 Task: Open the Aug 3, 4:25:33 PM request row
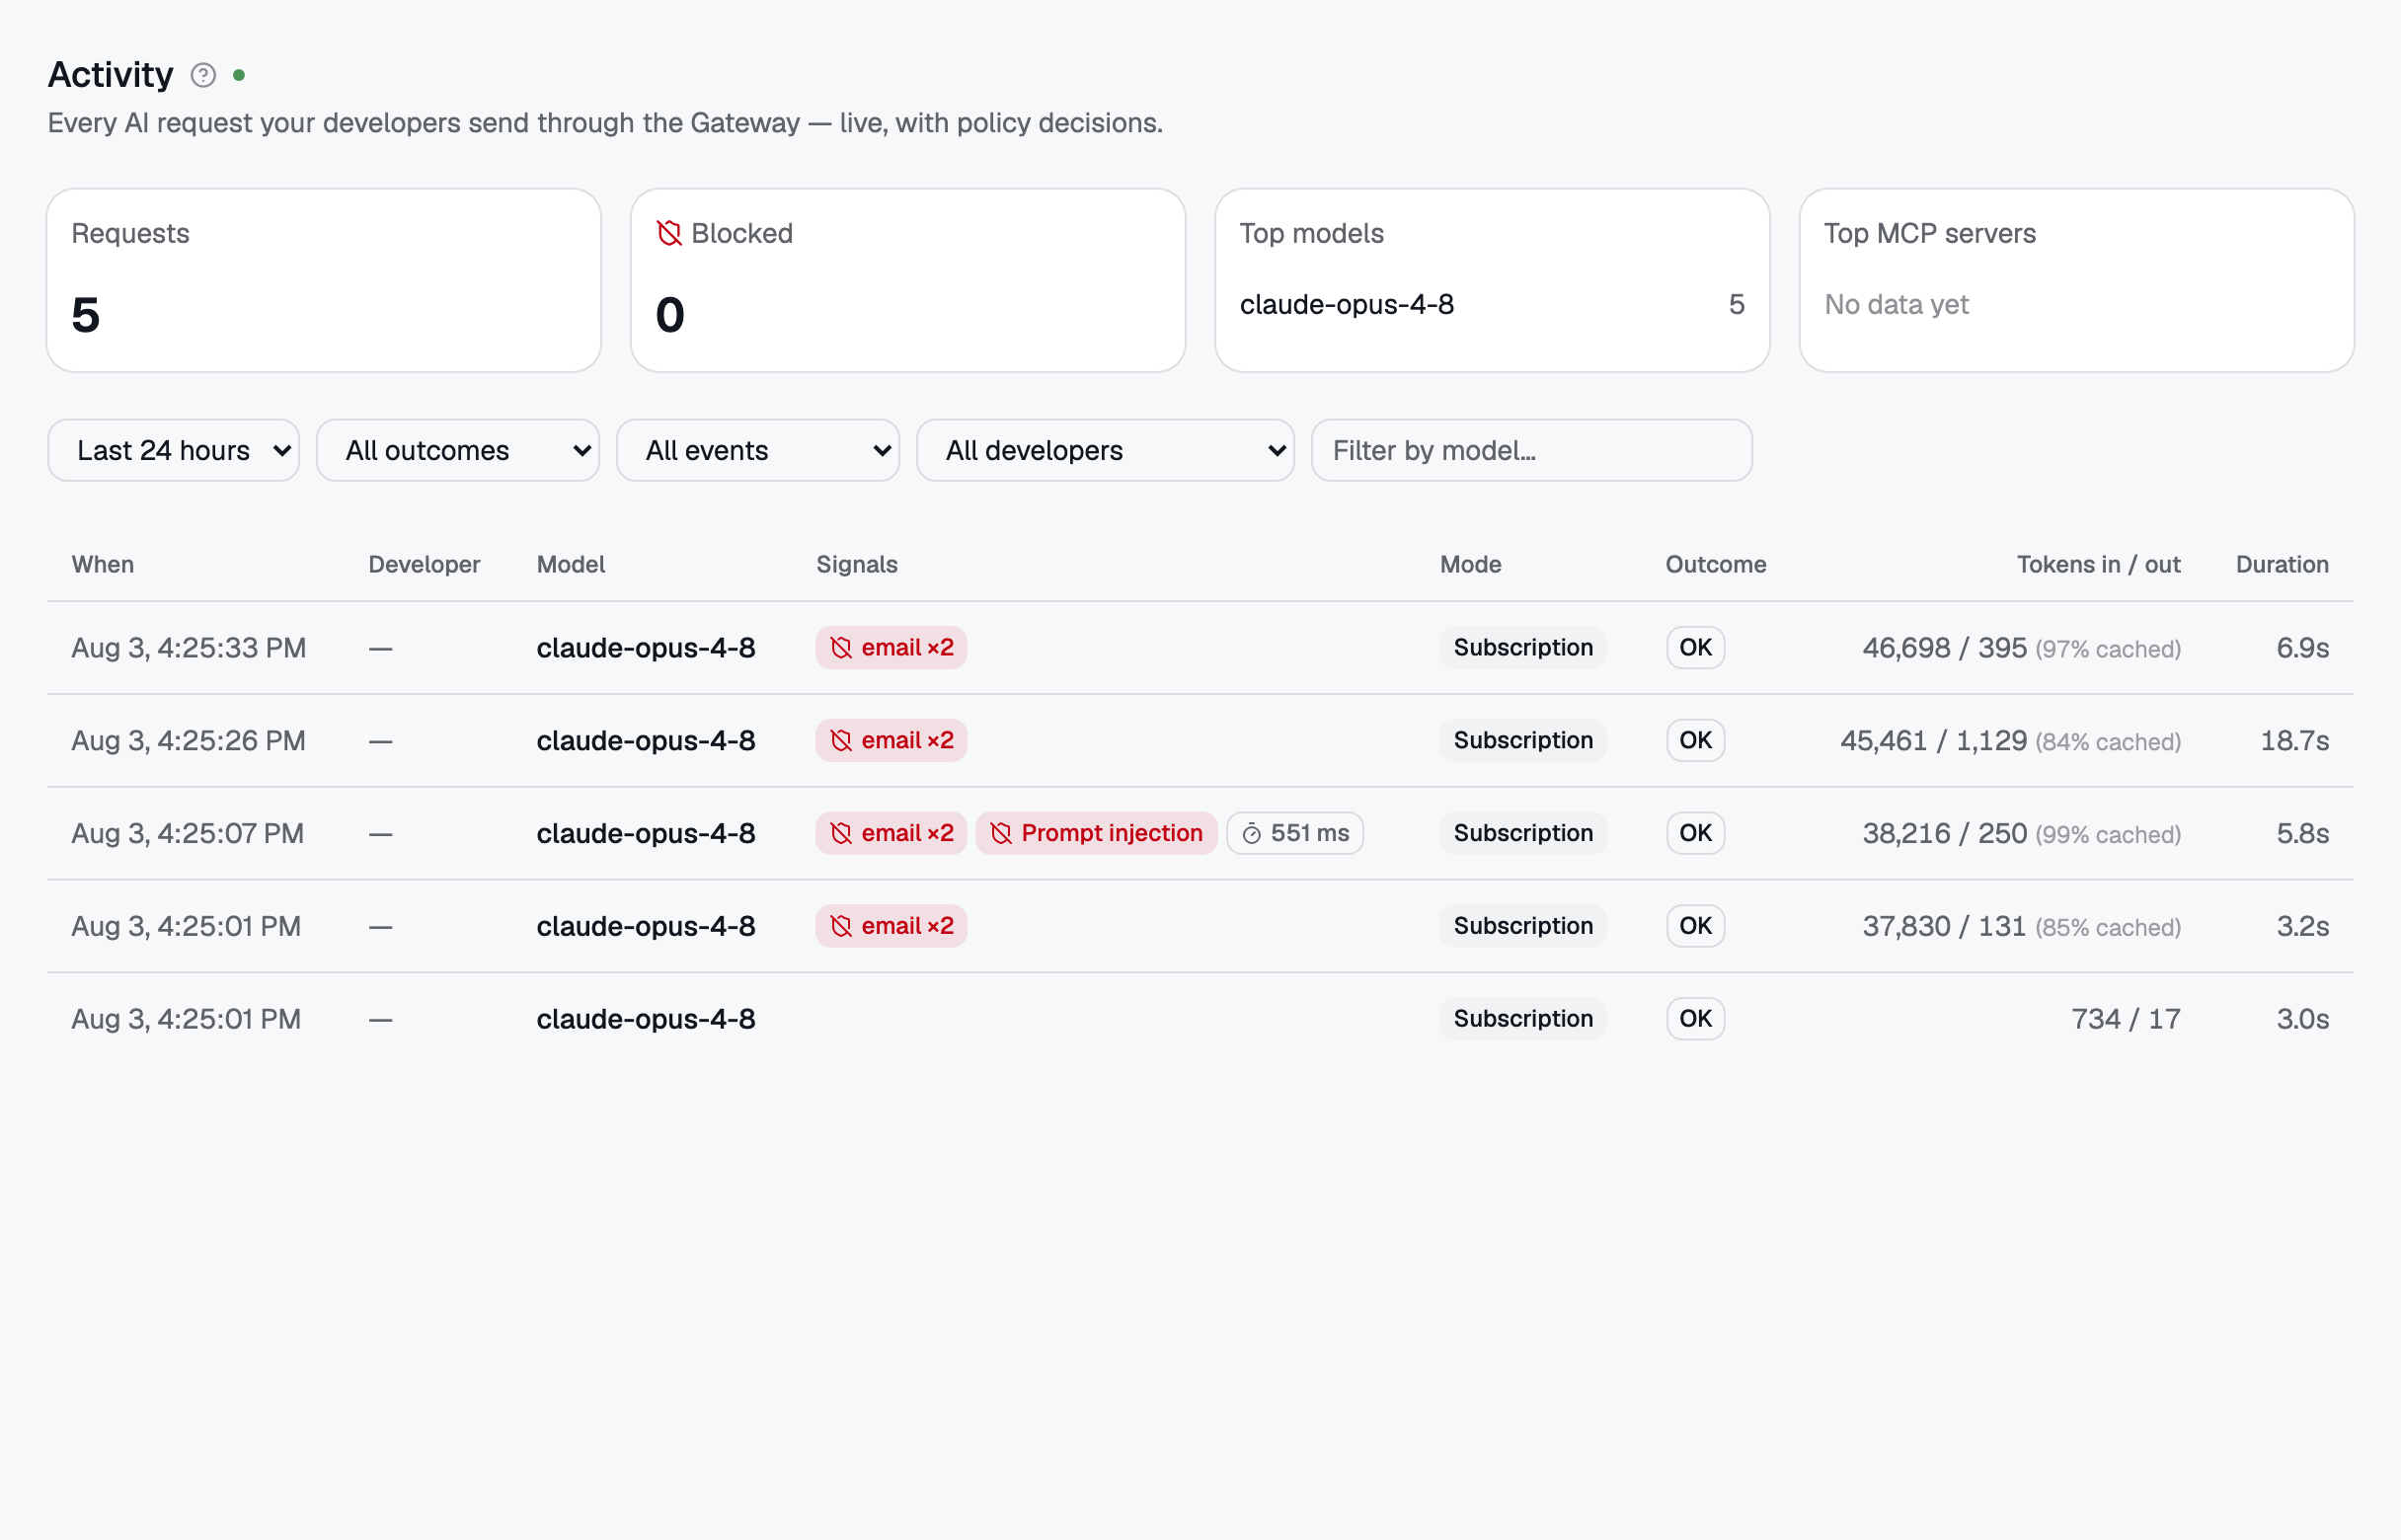pos(1200,648)
